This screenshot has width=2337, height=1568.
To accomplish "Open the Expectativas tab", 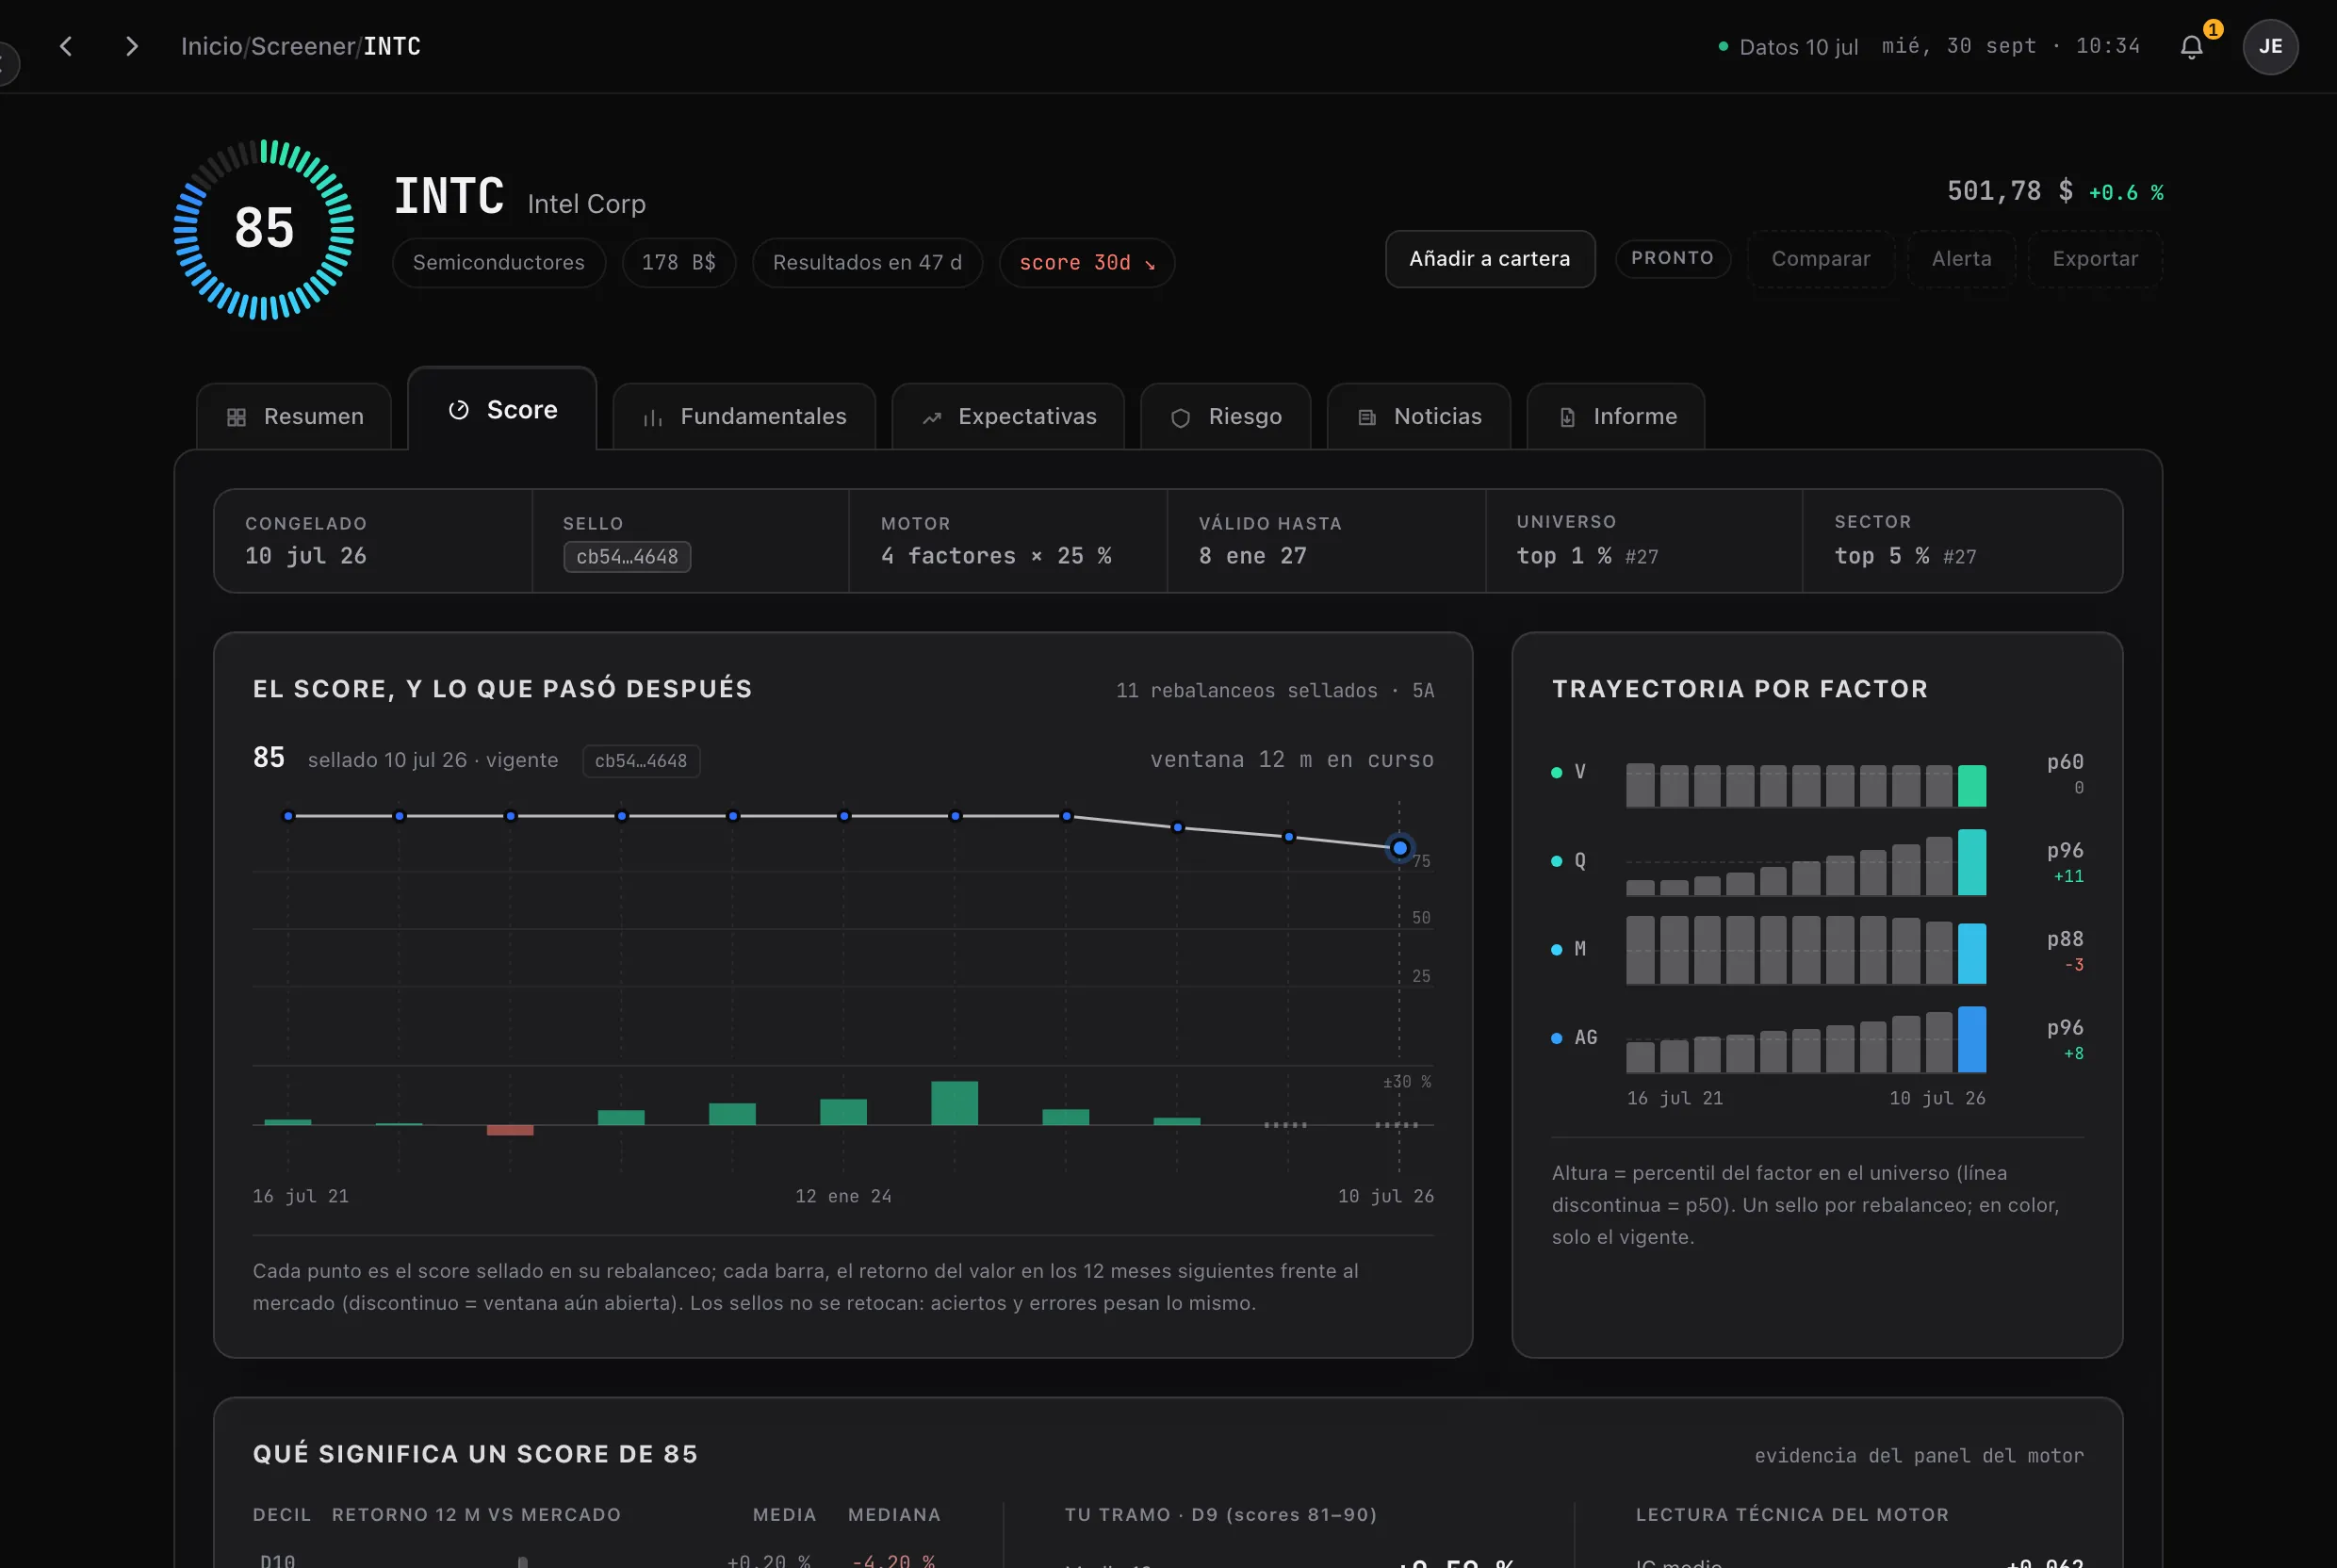I will 1008,416.
